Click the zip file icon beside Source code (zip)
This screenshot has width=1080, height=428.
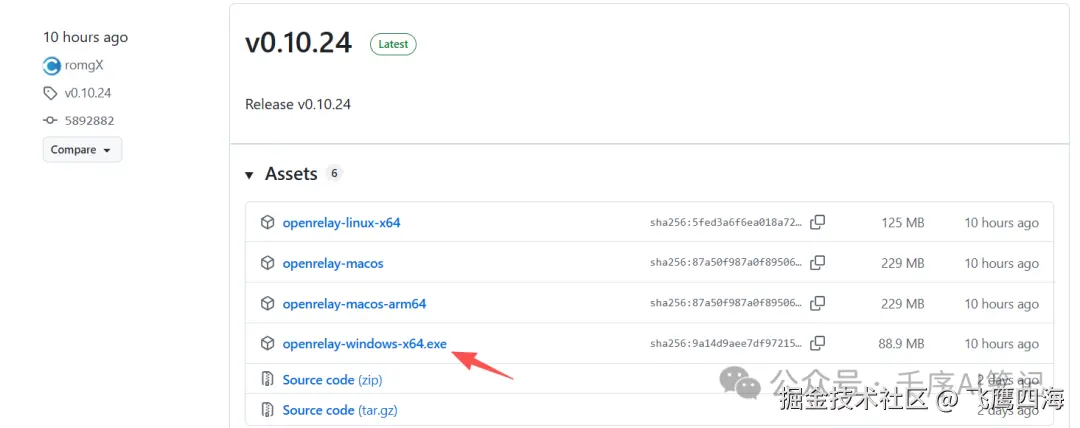coord(267,380)
